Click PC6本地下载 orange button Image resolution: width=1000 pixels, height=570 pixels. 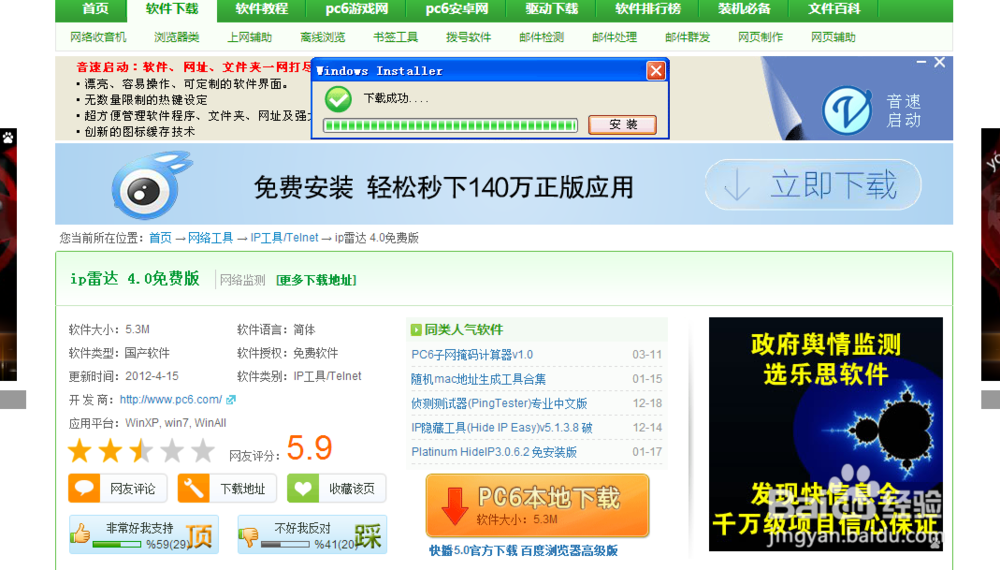tap(537, 506)
